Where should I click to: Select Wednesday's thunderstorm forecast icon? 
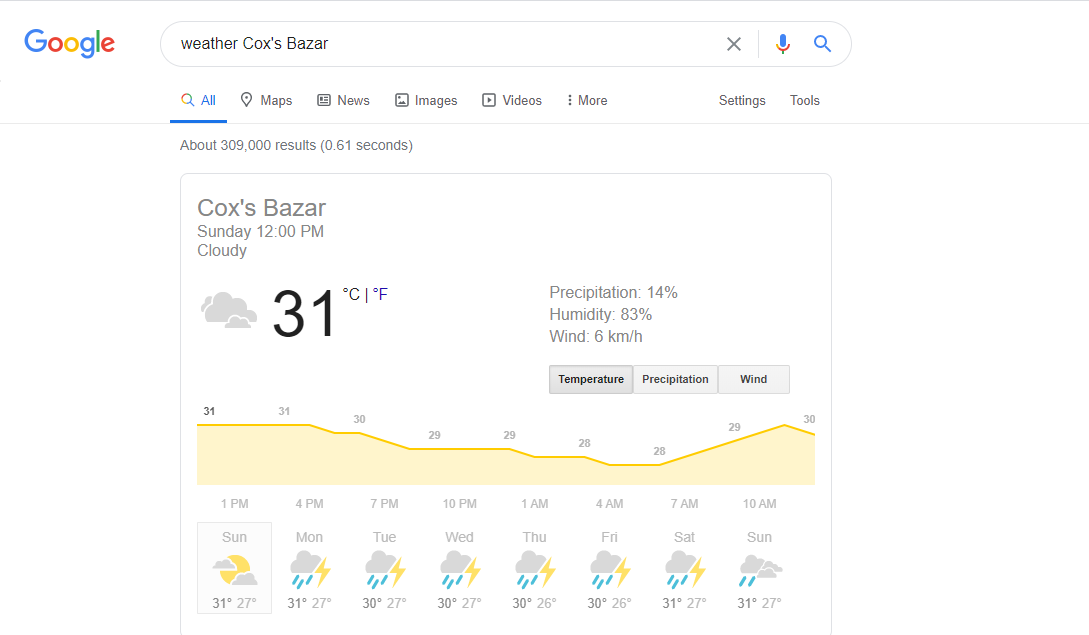(x=459, y=570)
